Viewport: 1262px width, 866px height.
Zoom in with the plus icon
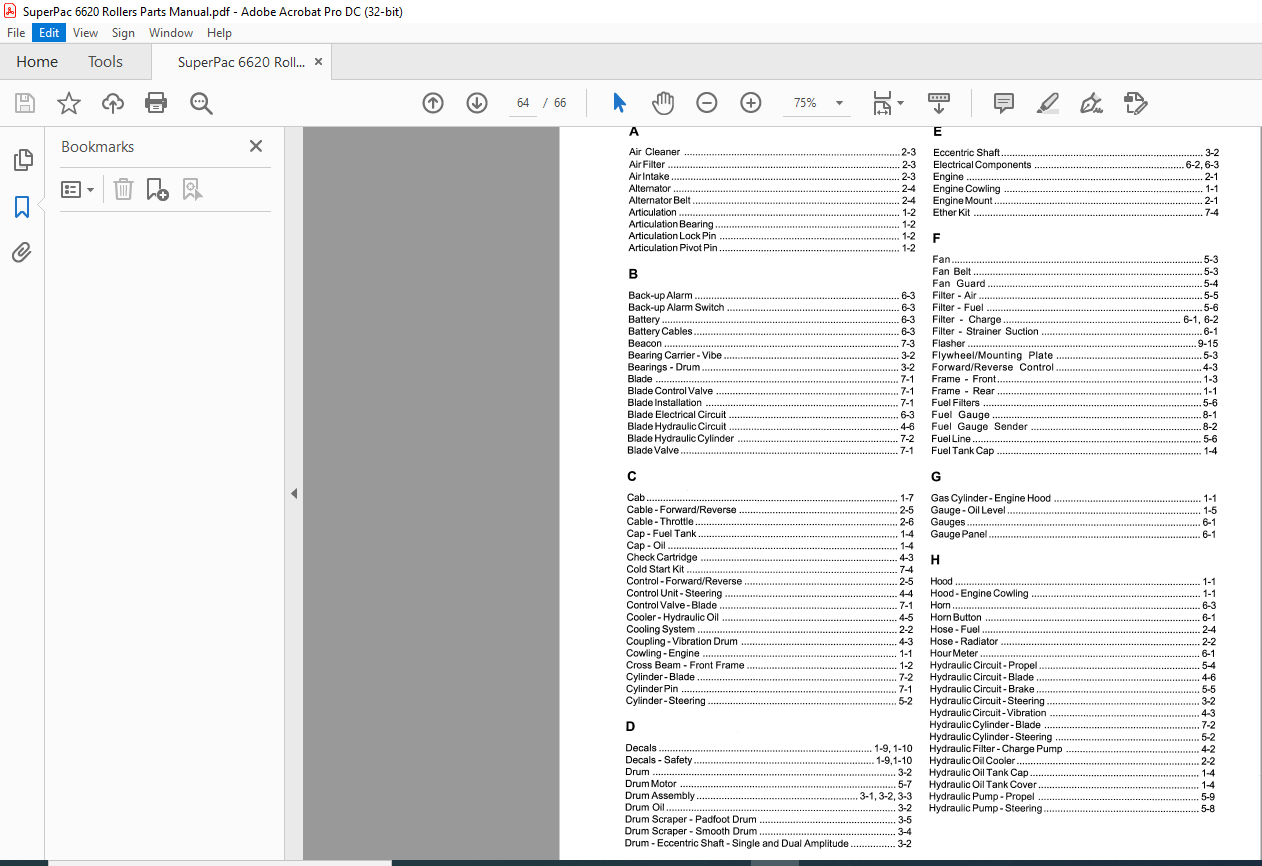(751, 103)
